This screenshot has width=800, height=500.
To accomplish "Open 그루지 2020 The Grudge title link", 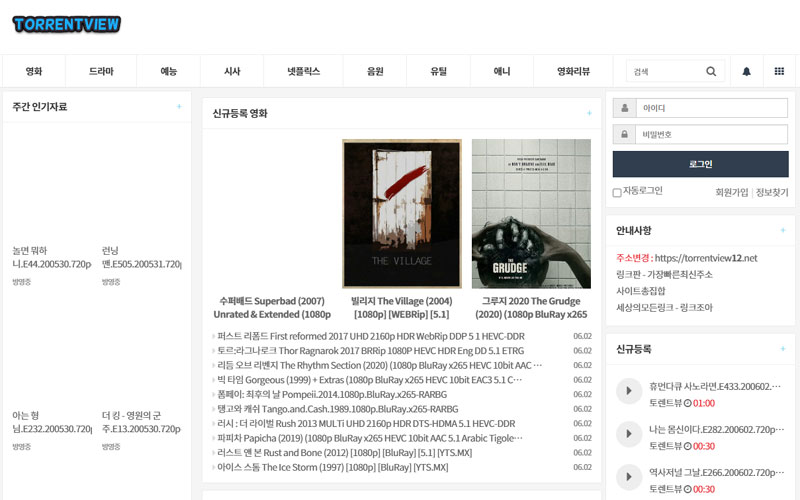I will pos(531,308).
